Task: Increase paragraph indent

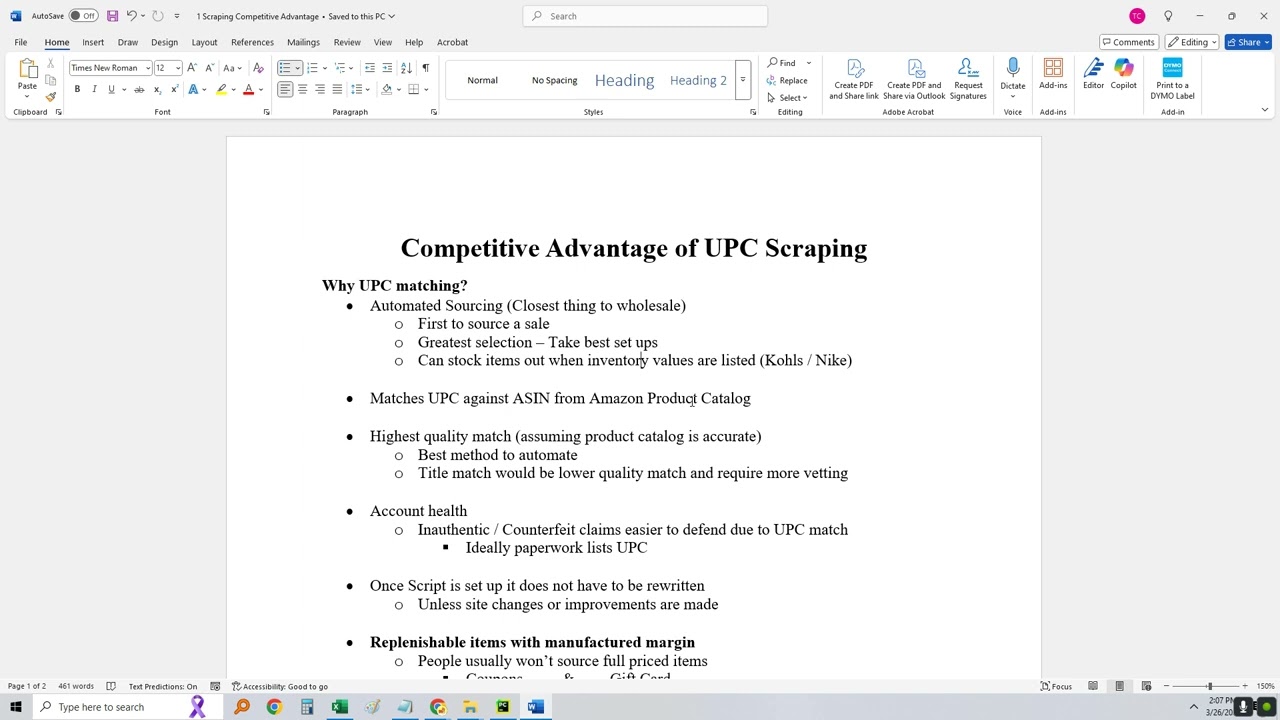Action: [x=387, y=68]
